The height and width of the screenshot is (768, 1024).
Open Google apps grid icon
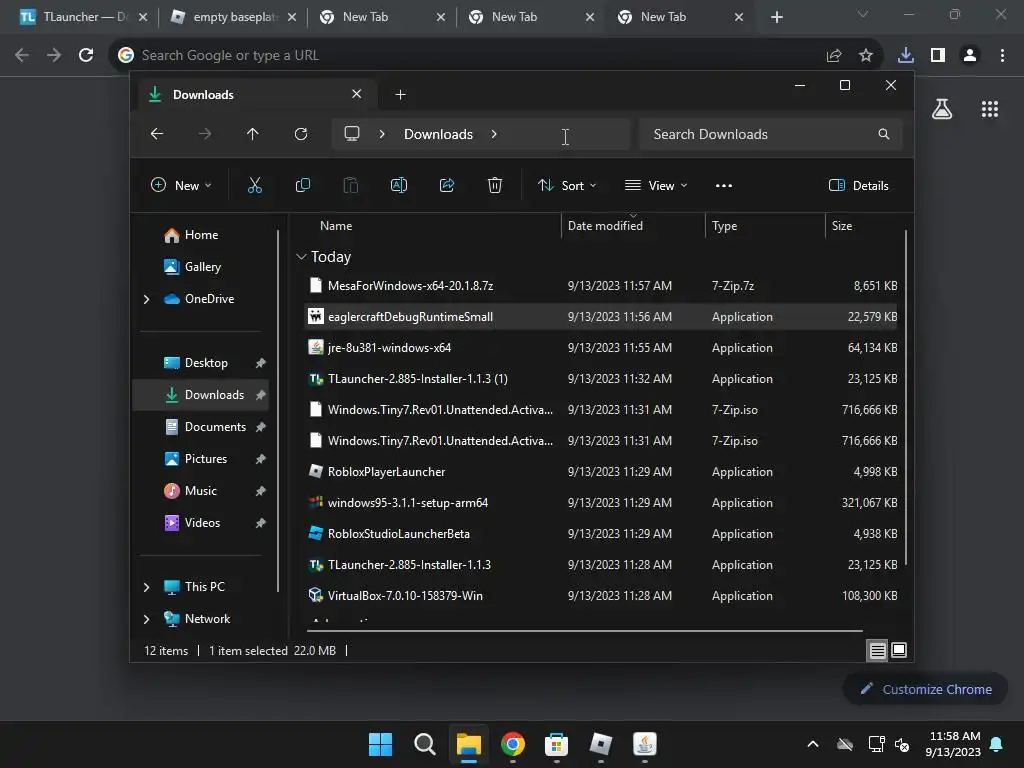tap(990, 109)
